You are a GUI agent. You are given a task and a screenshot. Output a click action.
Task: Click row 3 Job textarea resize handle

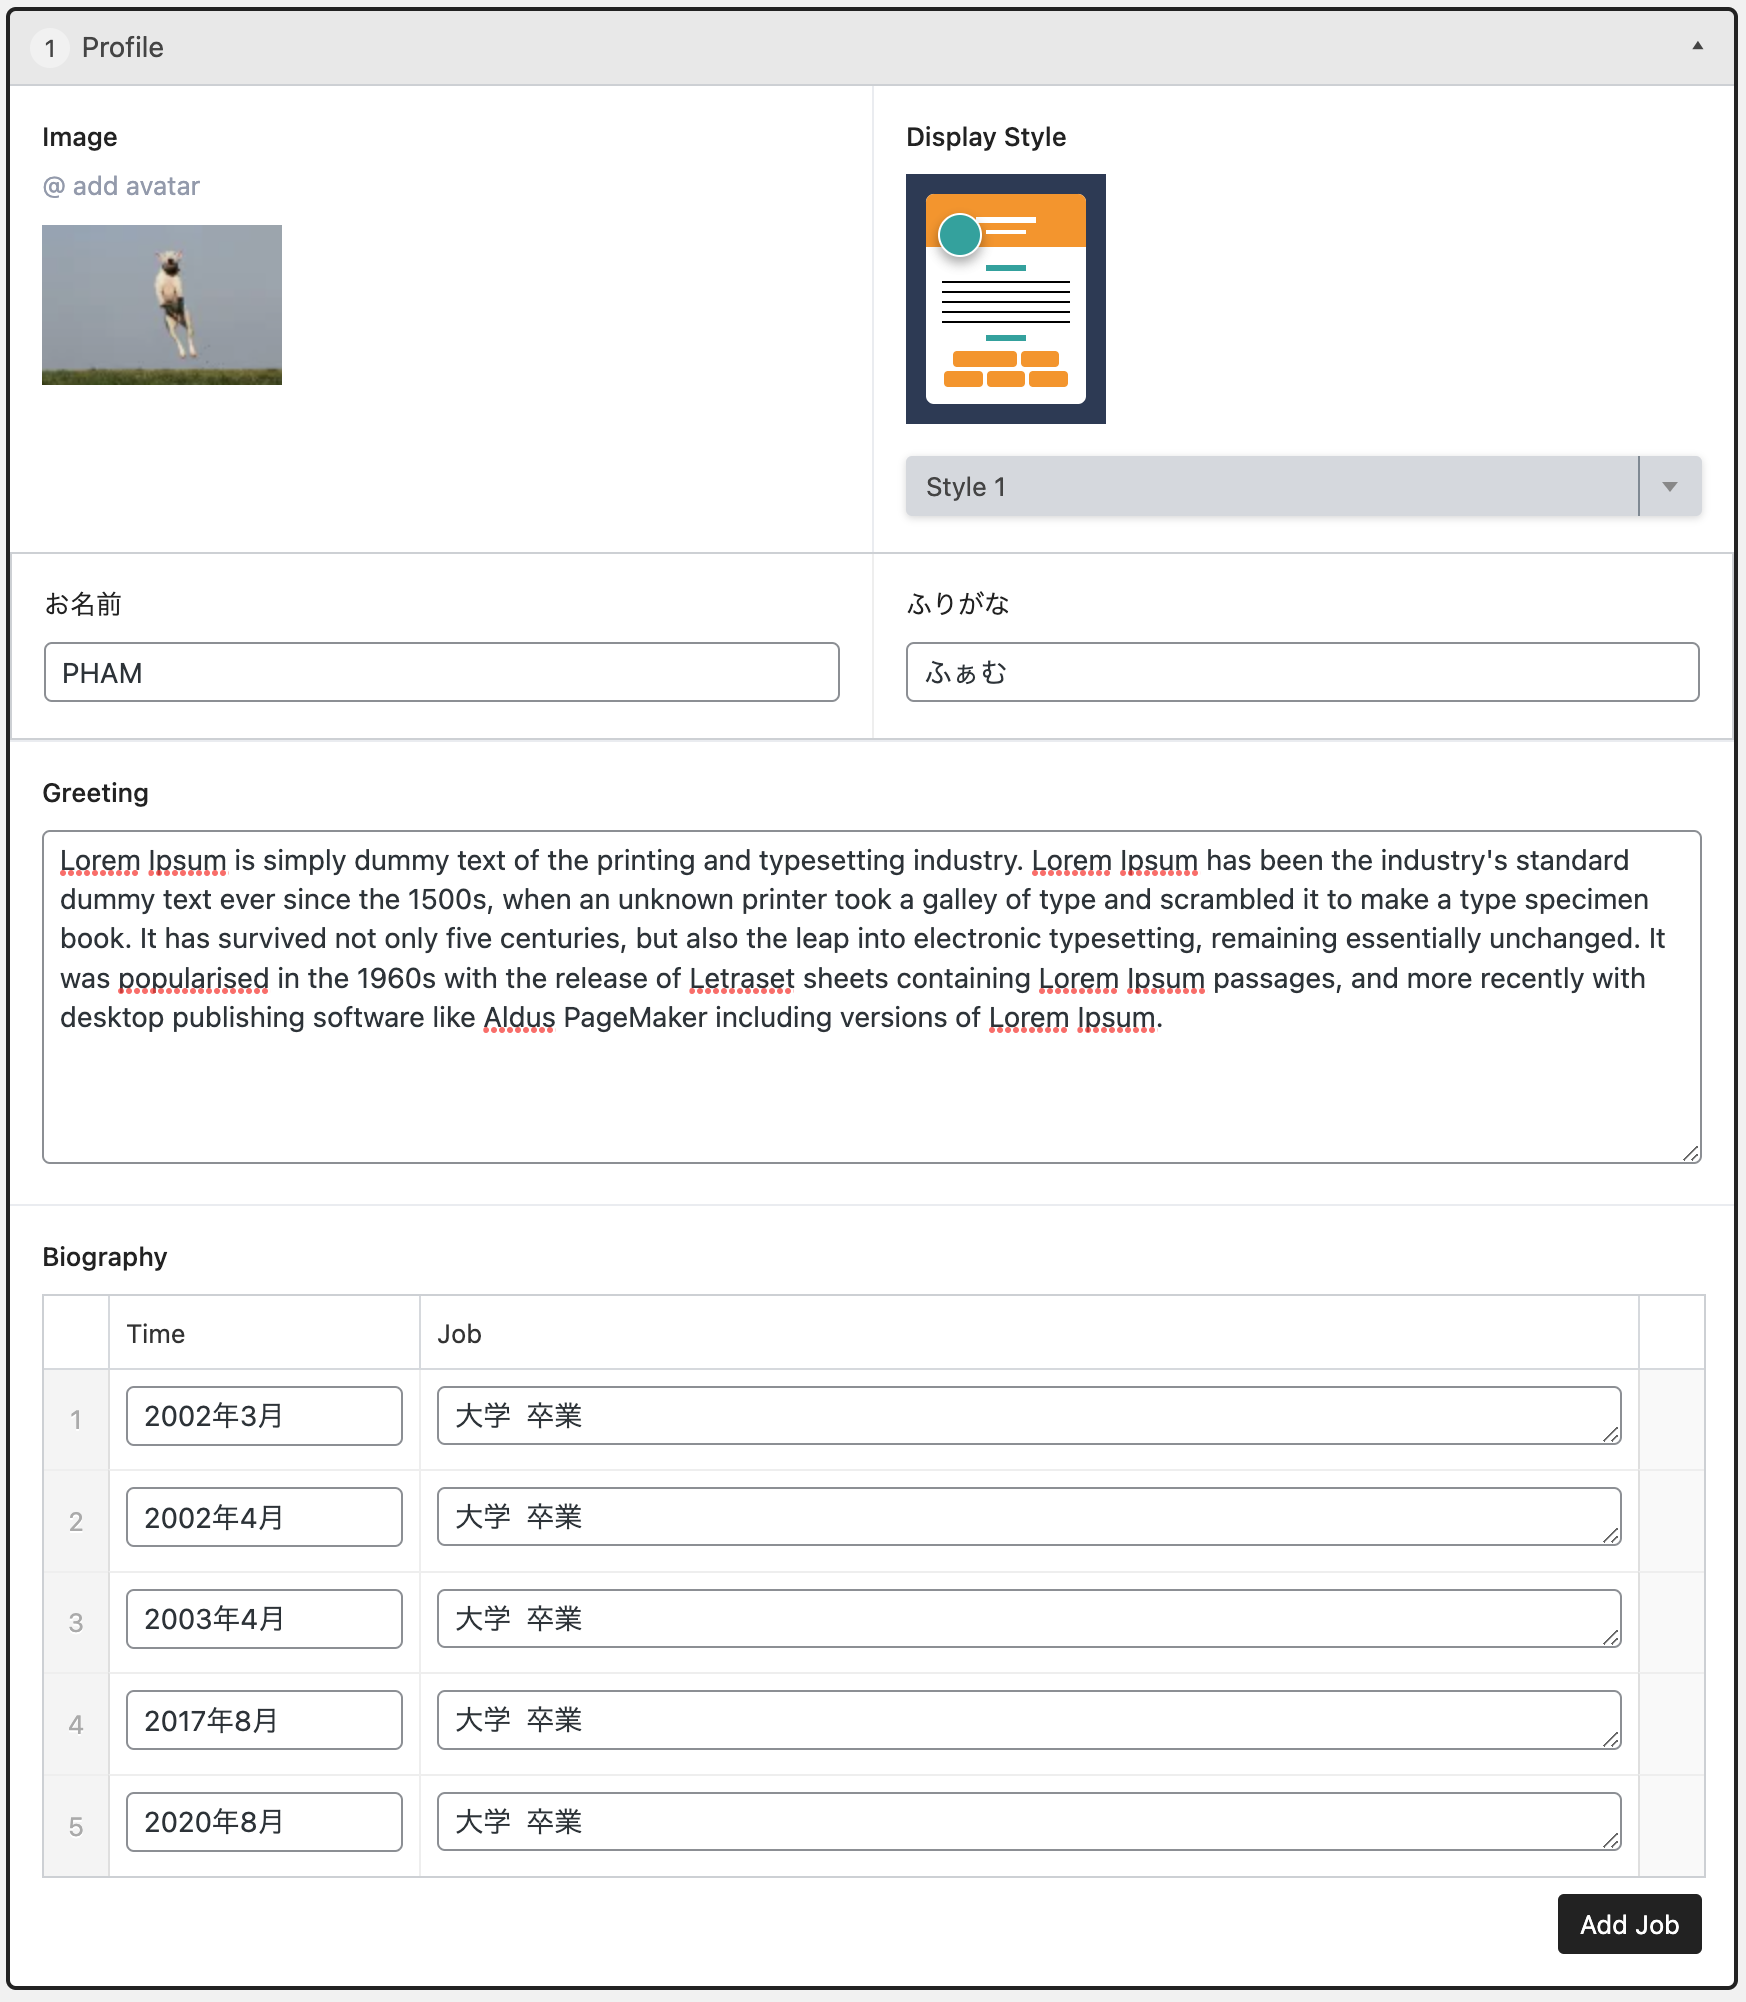coord(1610,1637)
